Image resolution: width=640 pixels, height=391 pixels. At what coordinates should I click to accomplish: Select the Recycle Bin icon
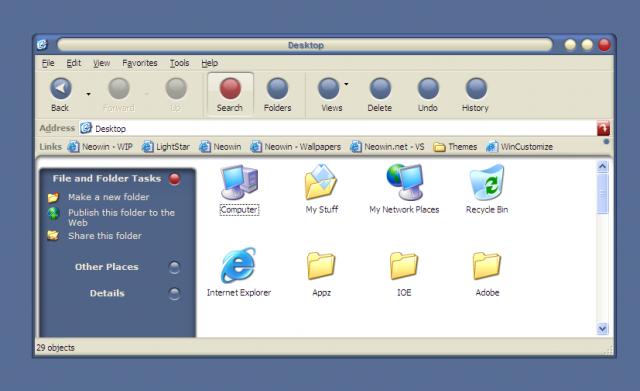[487, 189]
